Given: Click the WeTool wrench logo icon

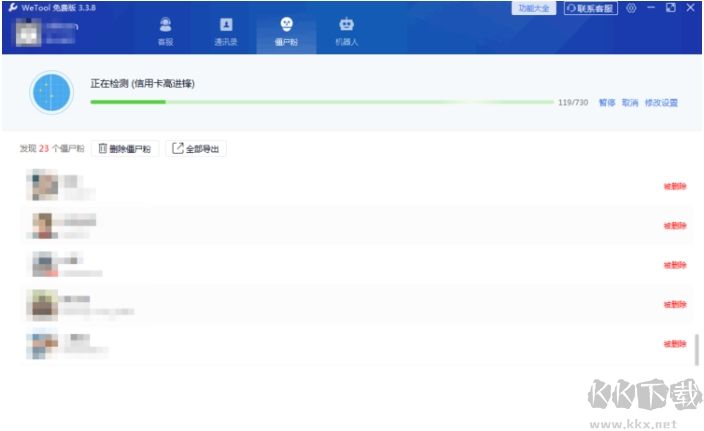Looking at the screenshot, I should 13,7.
